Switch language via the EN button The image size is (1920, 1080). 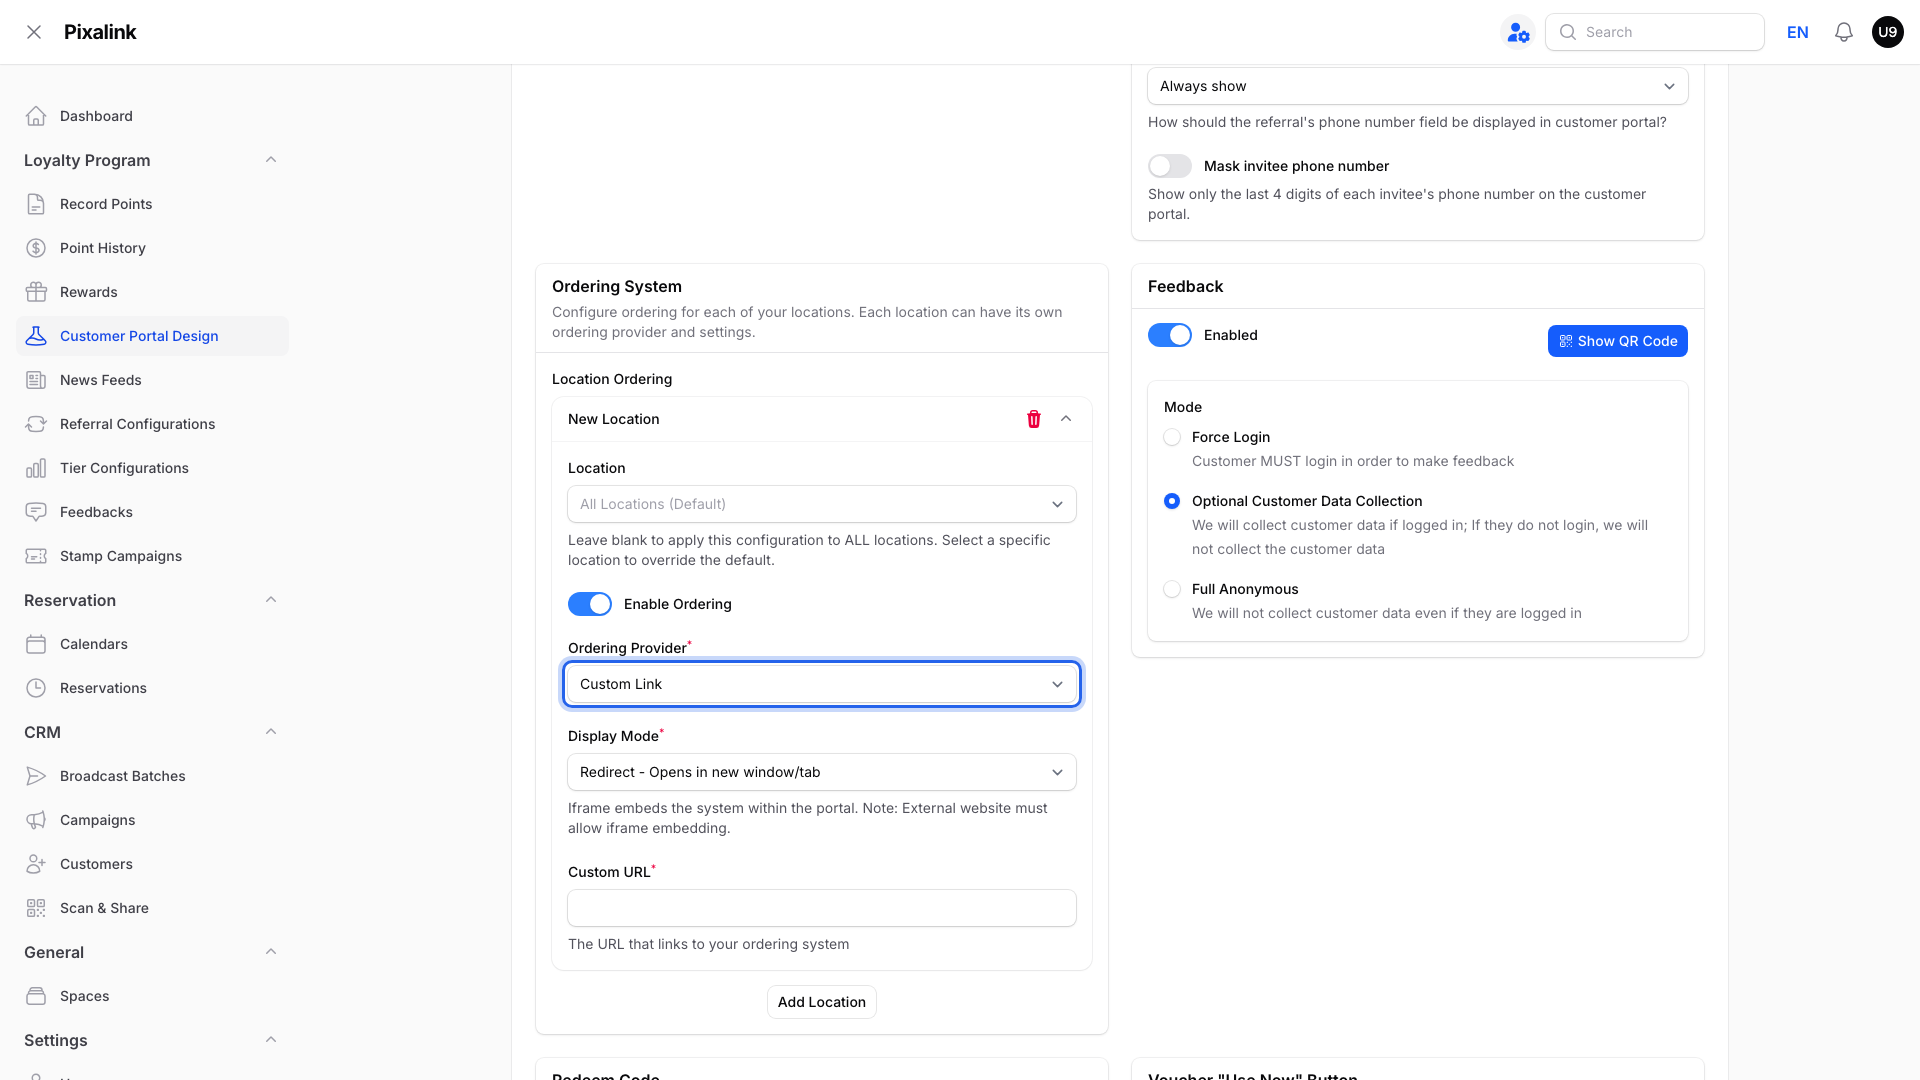point(1798,32)
